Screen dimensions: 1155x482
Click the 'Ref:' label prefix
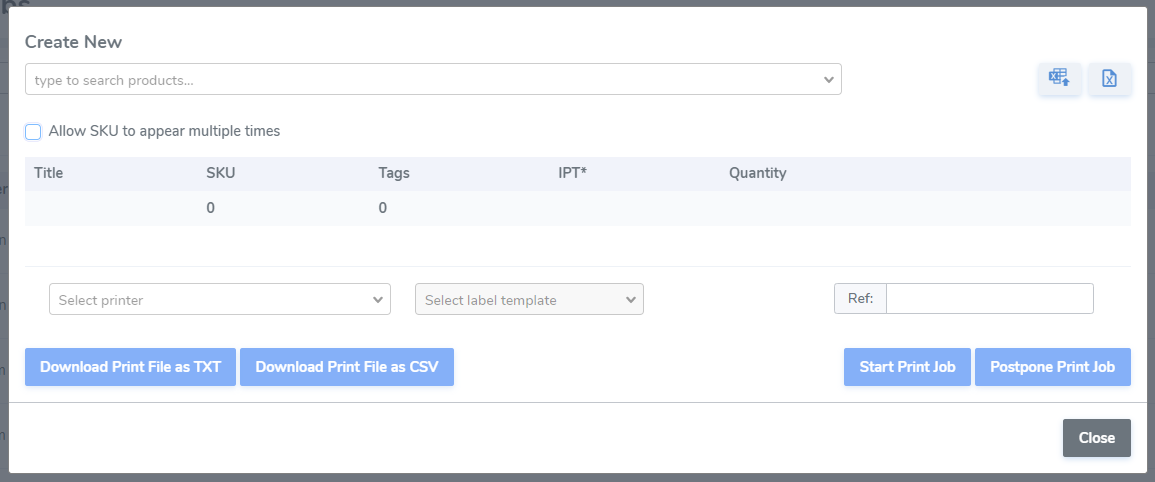tap(860, 298)
